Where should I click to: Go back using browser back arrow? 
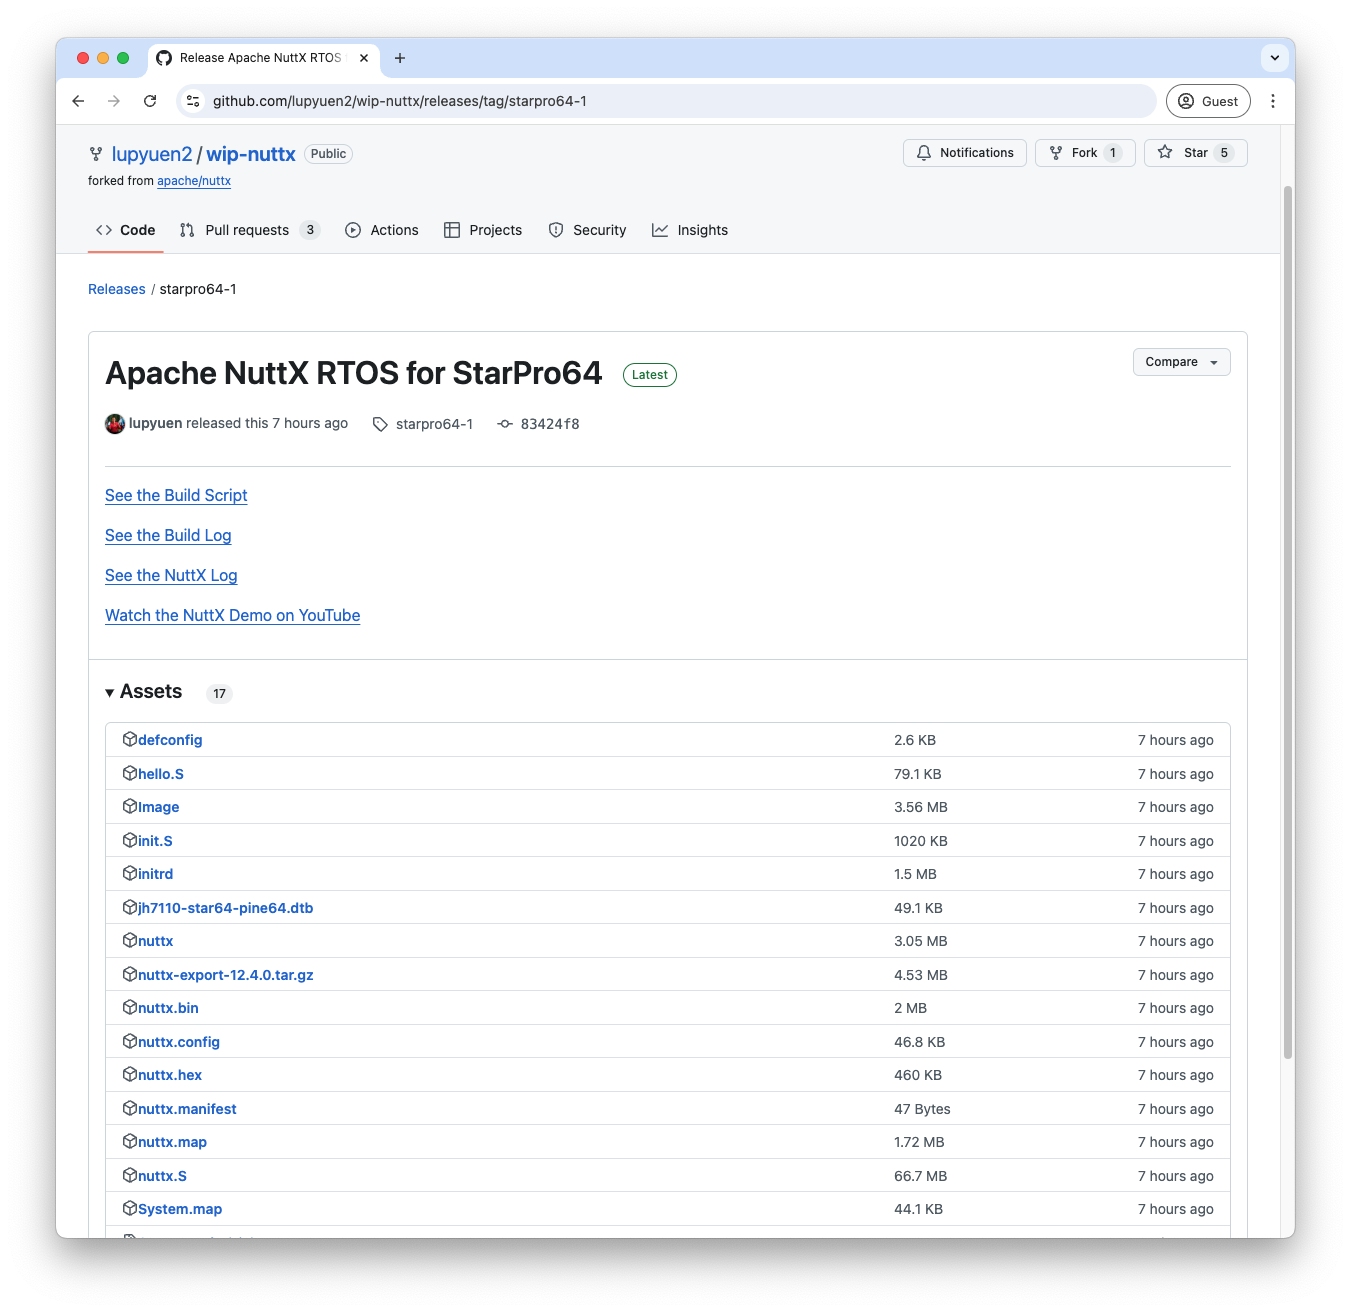point(78,101)
